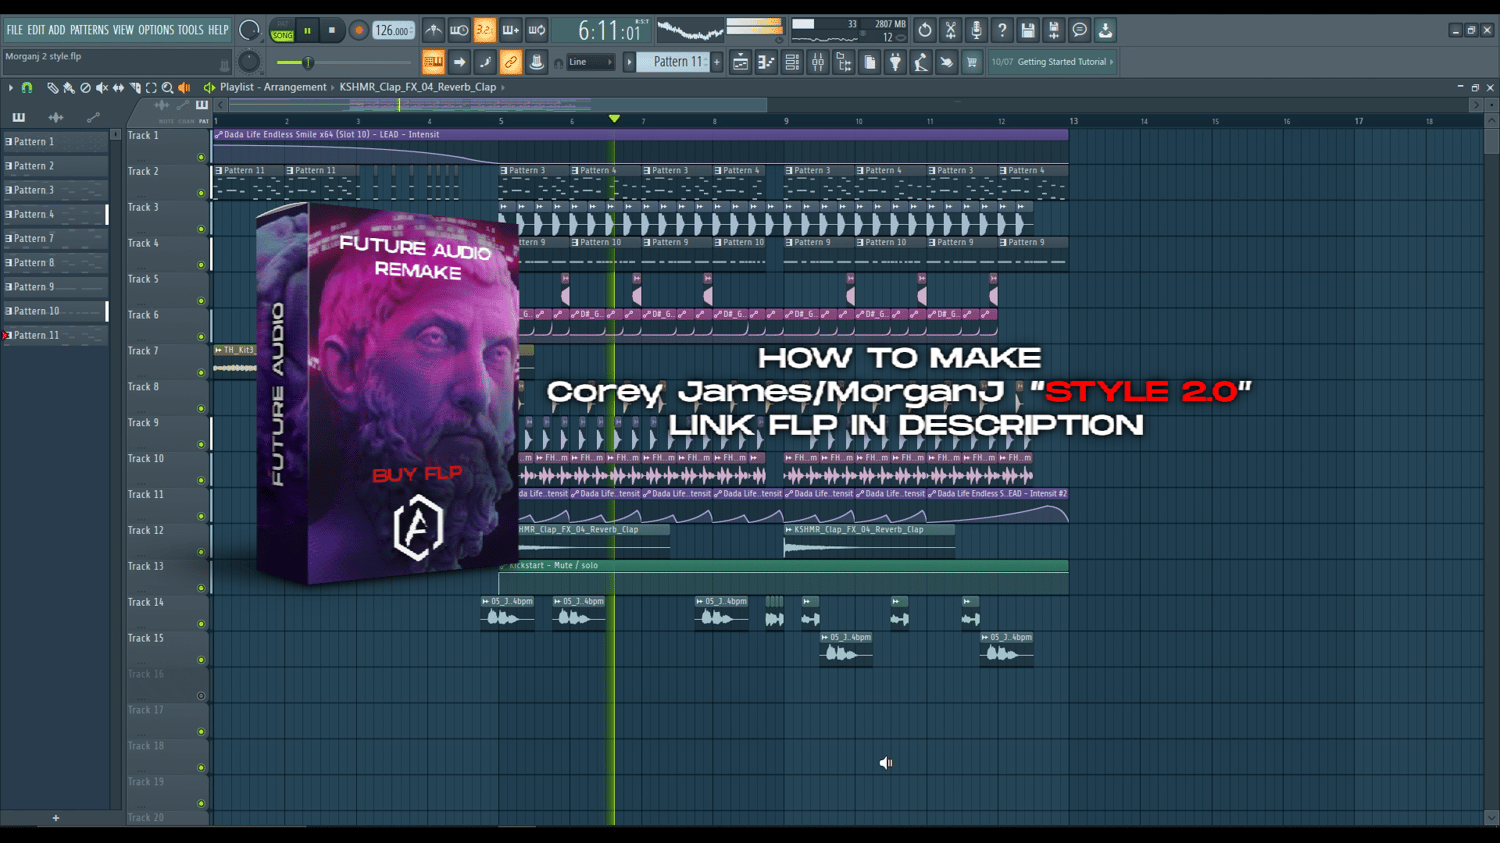1500x843 pixels.
Task: Open Playlist - Arrangement breadcrumb menu
Action: pos(273,87)
